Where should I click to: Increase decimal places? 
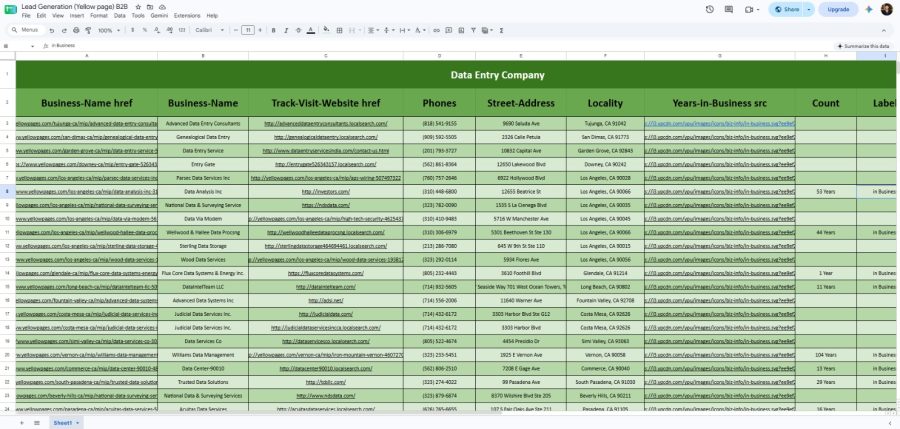coord(169,30)
